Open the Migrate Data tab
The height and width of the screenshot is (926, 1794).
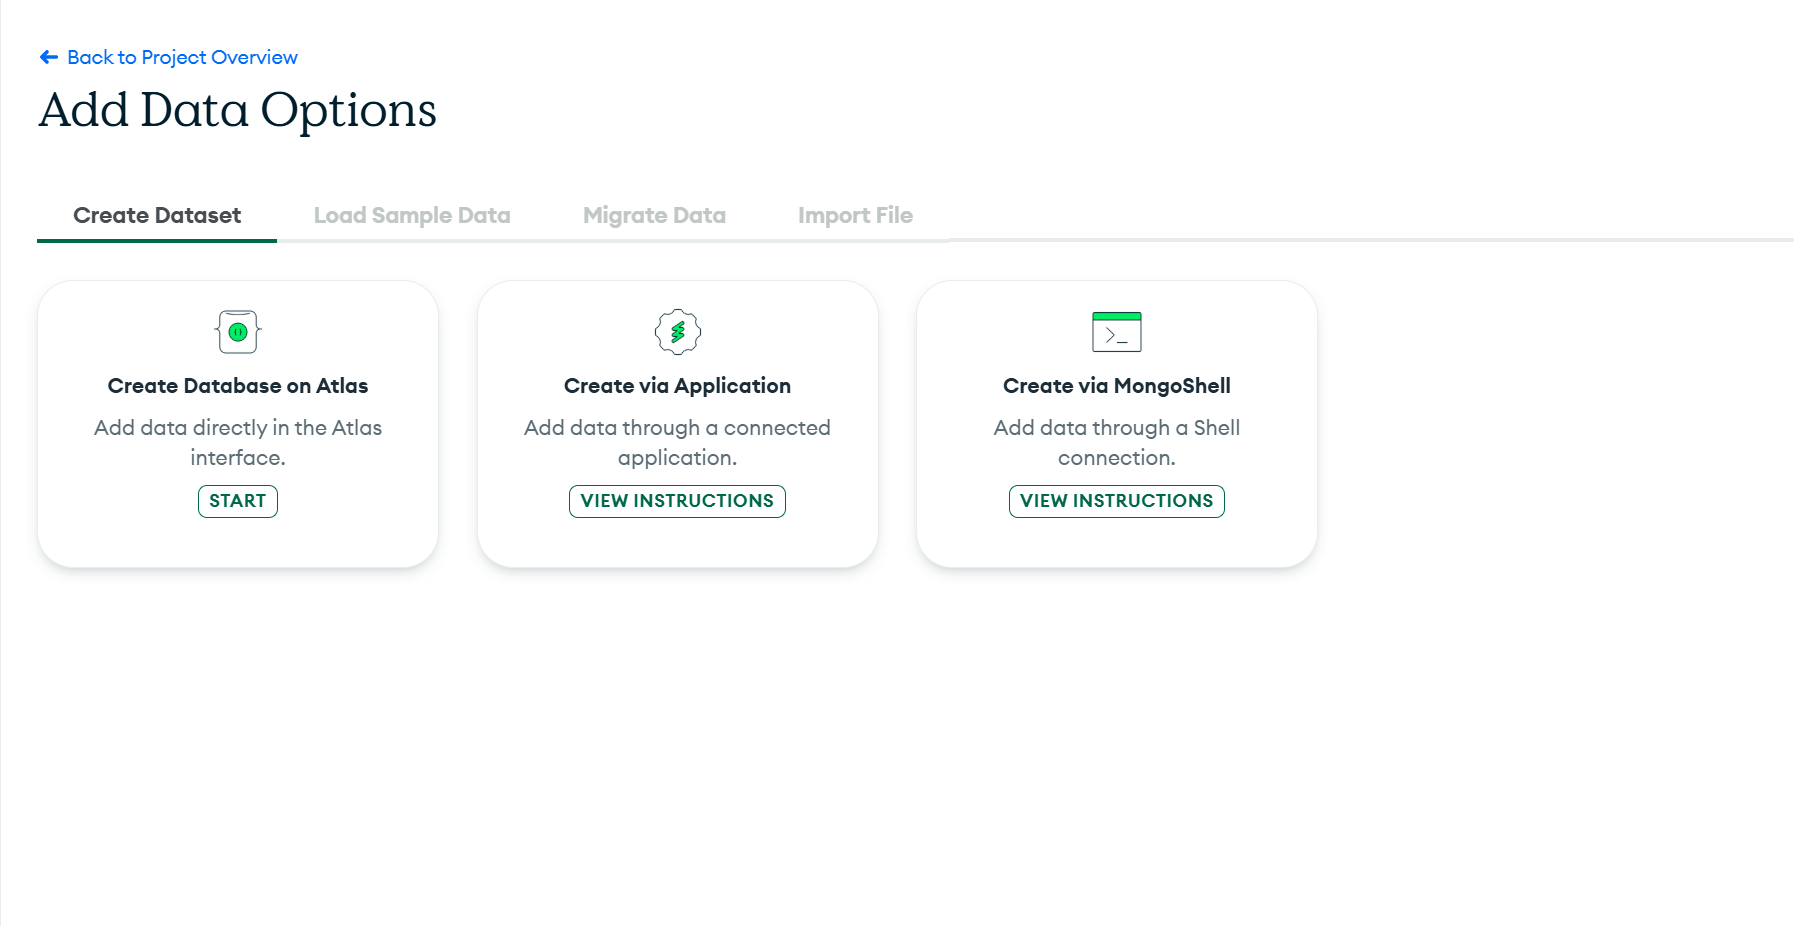click(654, 215)
